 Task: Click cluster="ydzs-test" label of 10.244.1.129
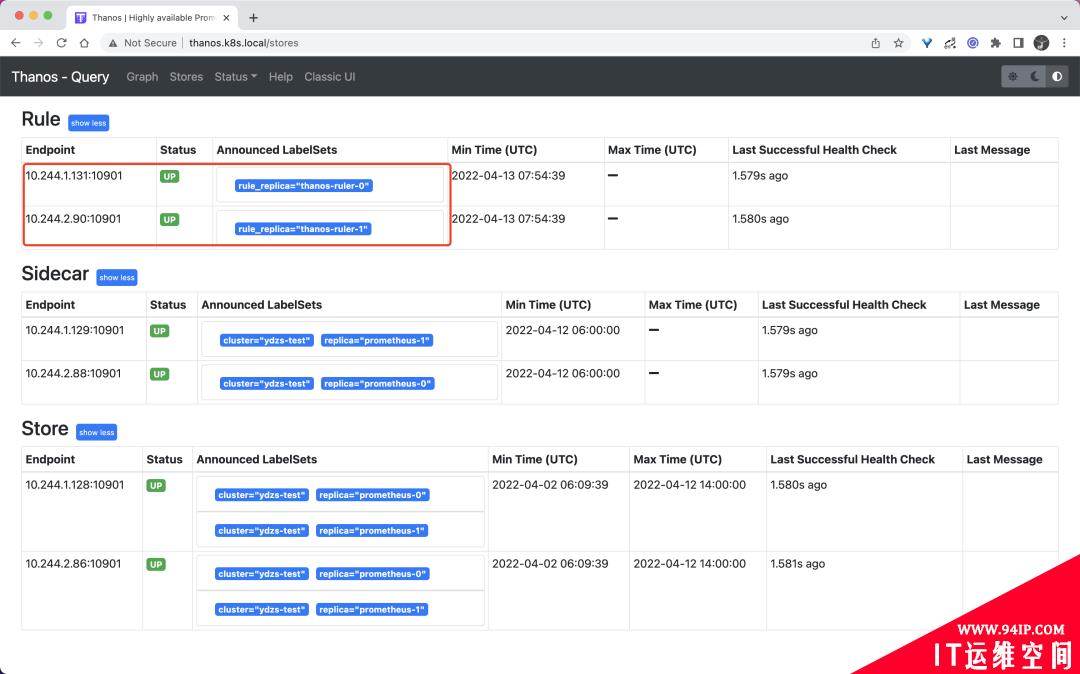267,341
